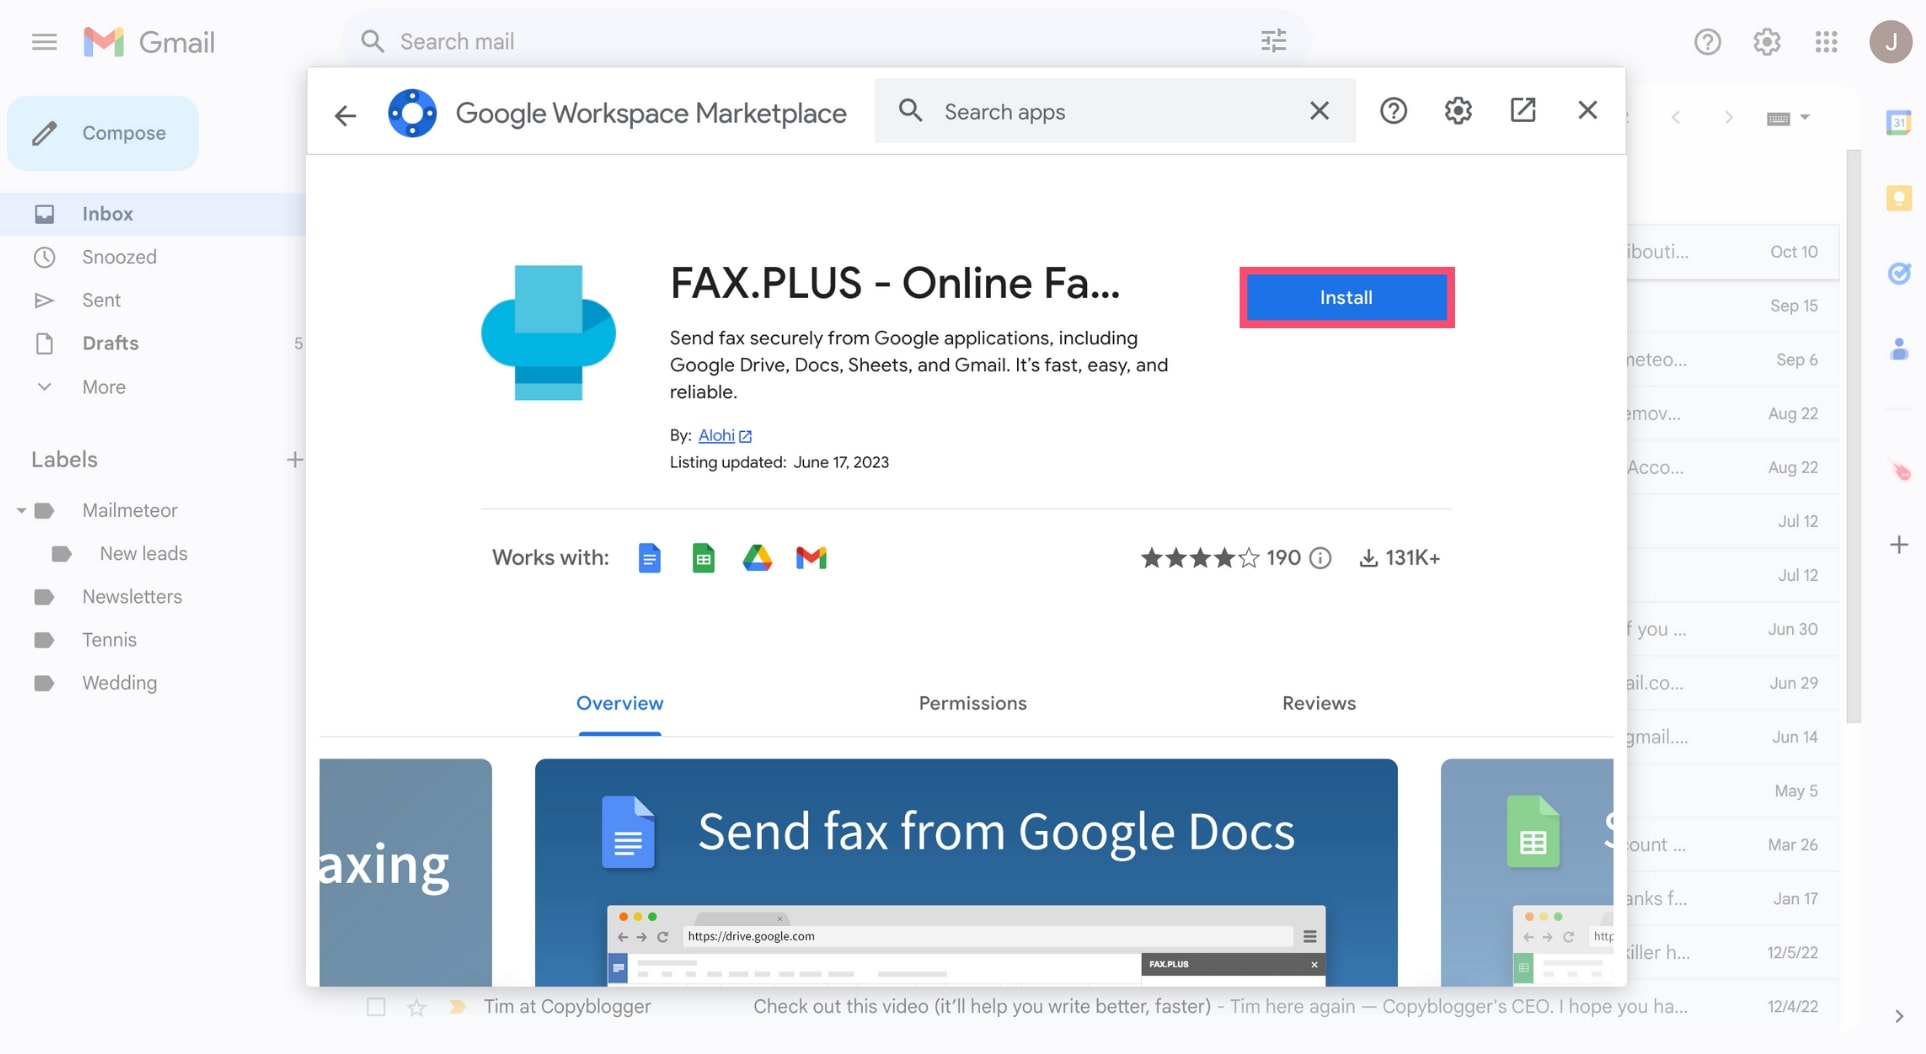Viewport: 1926px width, 1054px height.
Task: Go back in Workspace Marketplace
Action: 345,115
